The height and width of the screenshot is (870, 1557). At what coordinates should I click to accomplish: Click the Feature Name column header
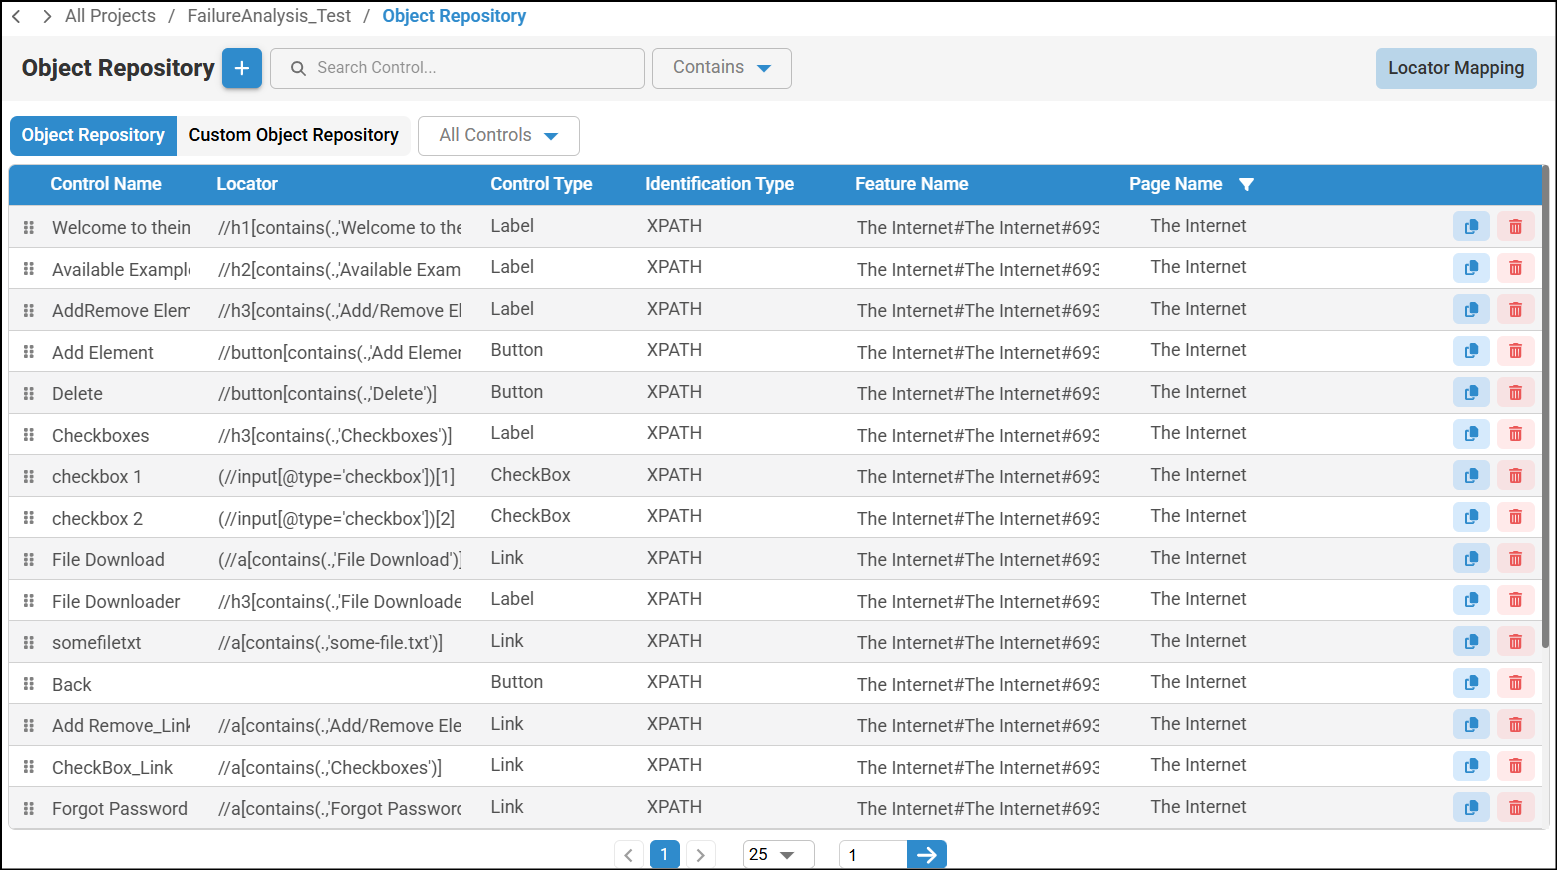911,184
